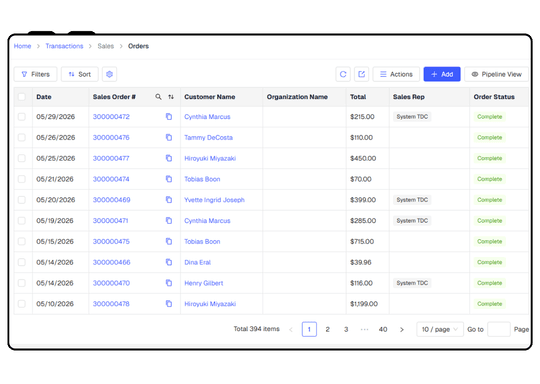Copy the order number 300000477

coord(169,158)
